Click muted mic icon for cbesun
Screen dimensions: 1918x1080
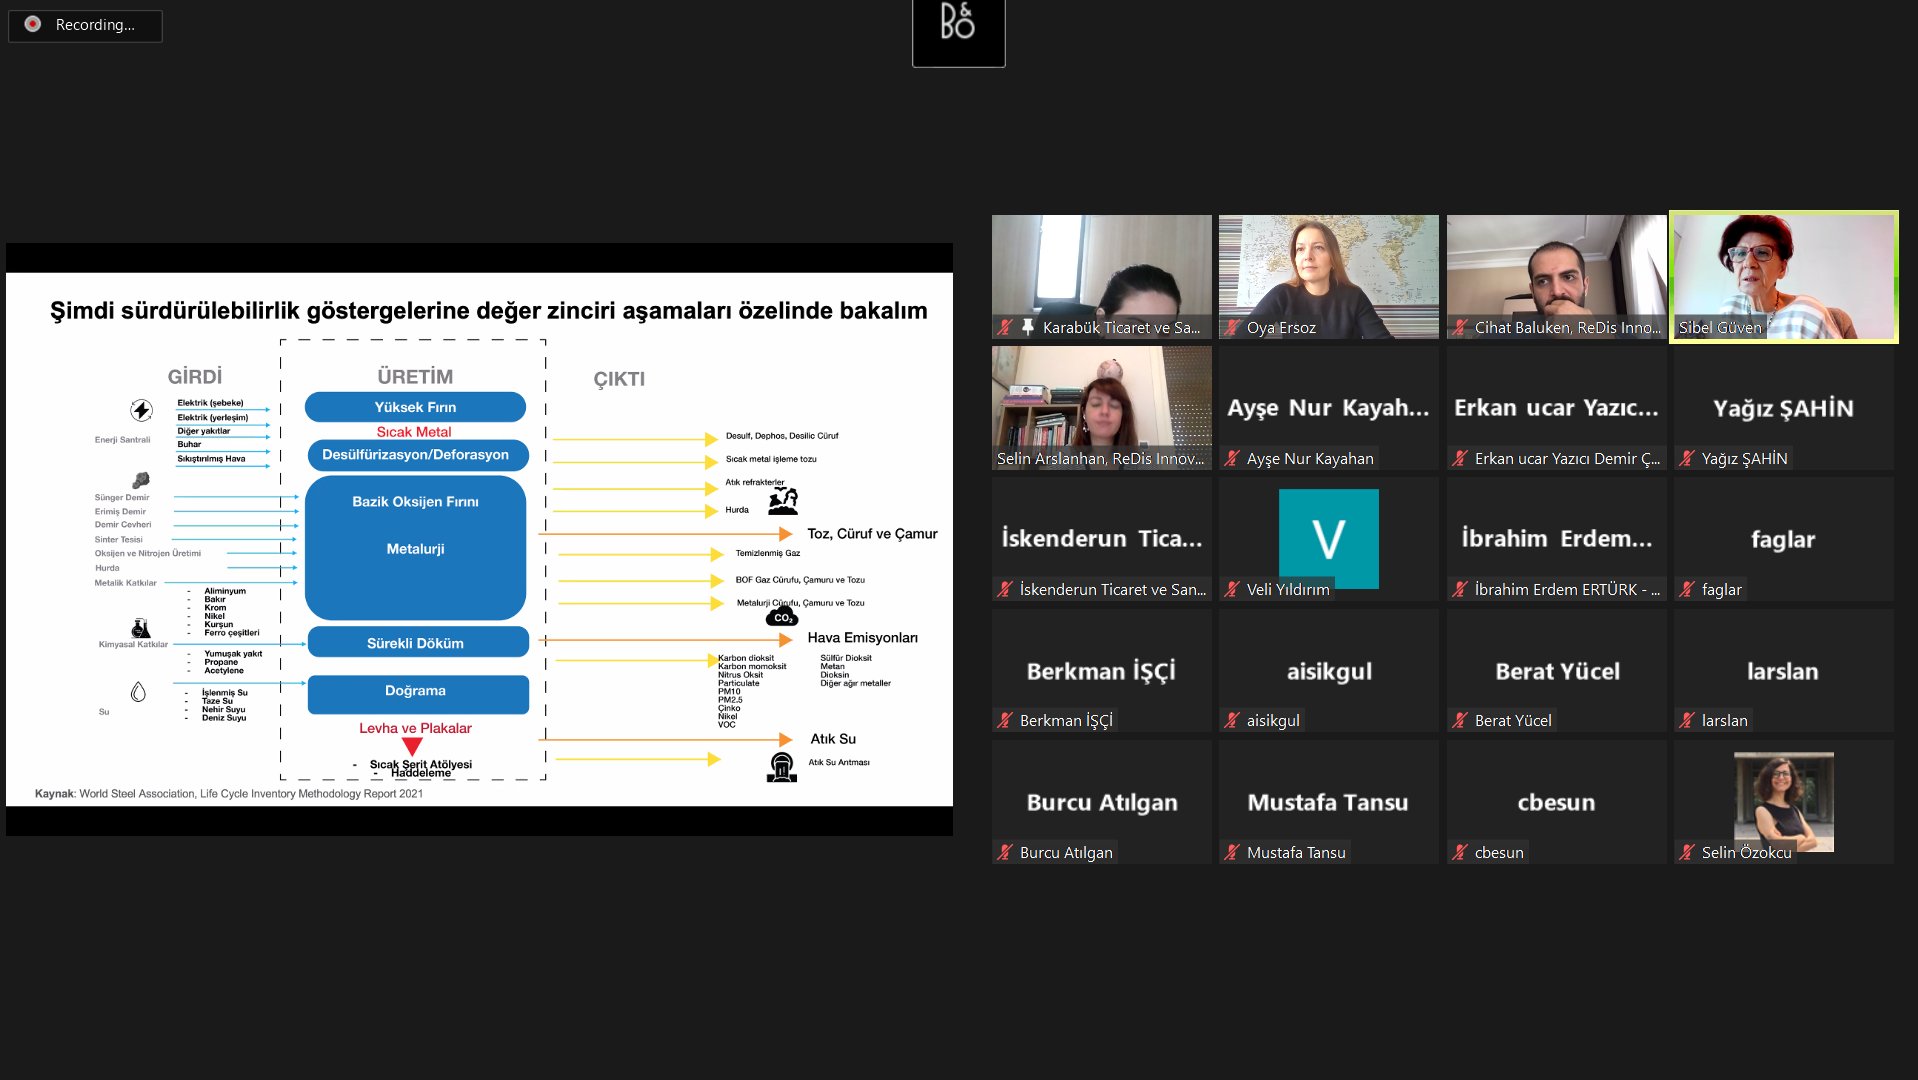[x=1461, y=852]
